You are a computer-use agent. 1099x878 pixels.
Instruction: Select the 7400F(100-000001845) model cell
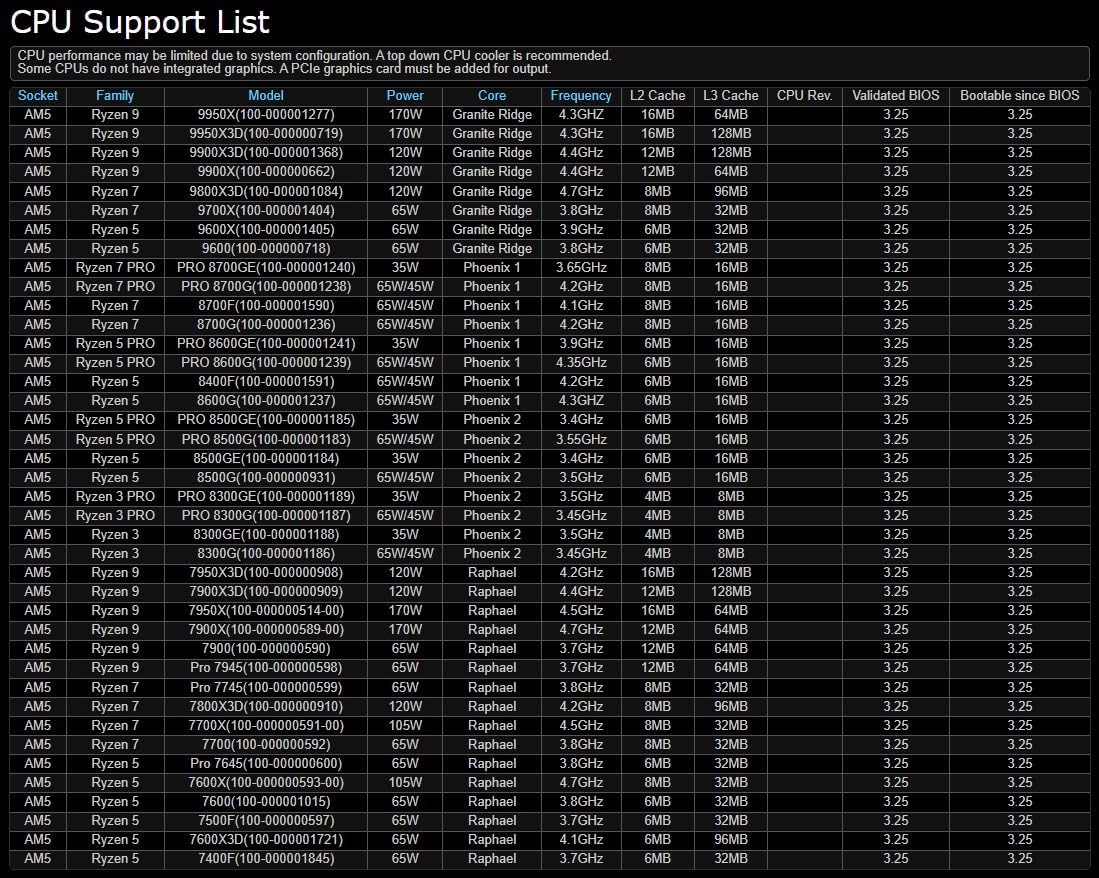[265, 859]
